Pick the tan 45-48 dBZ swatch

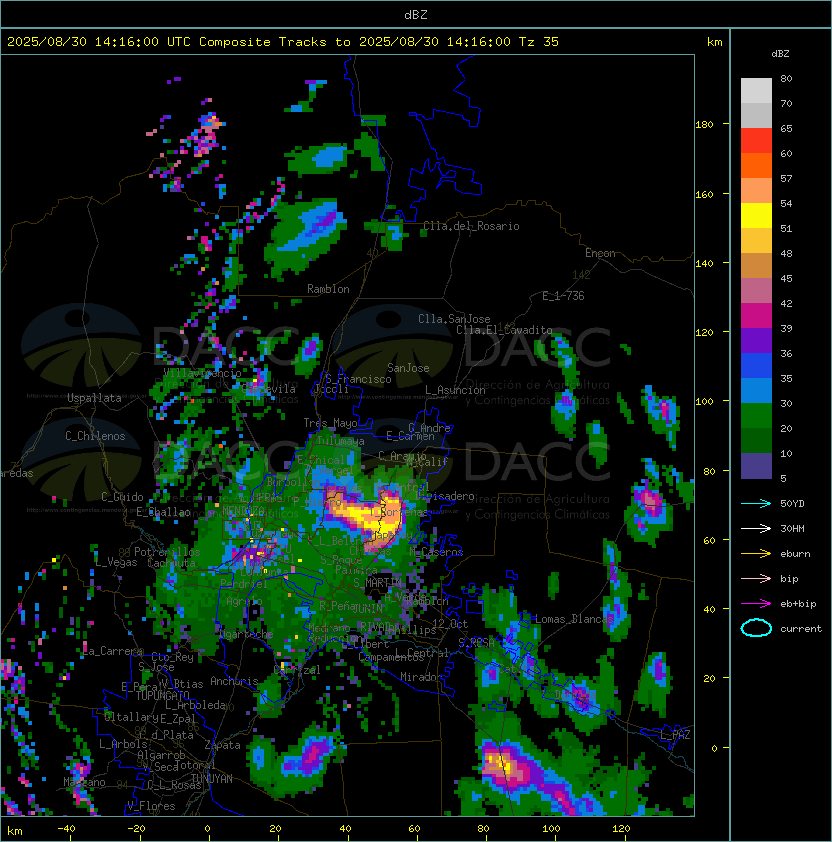point(756,265)
